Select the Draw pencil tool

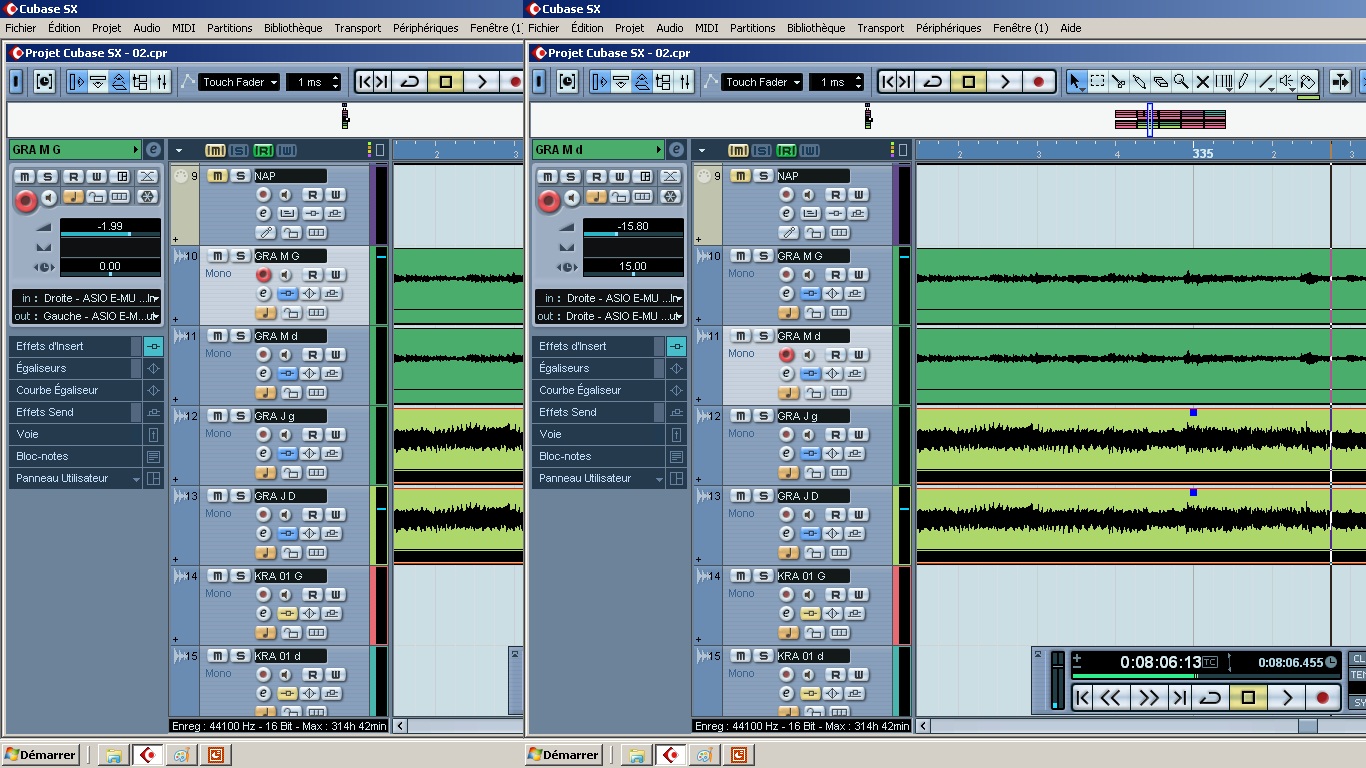pyautogui.click(x=1244, y=82)
